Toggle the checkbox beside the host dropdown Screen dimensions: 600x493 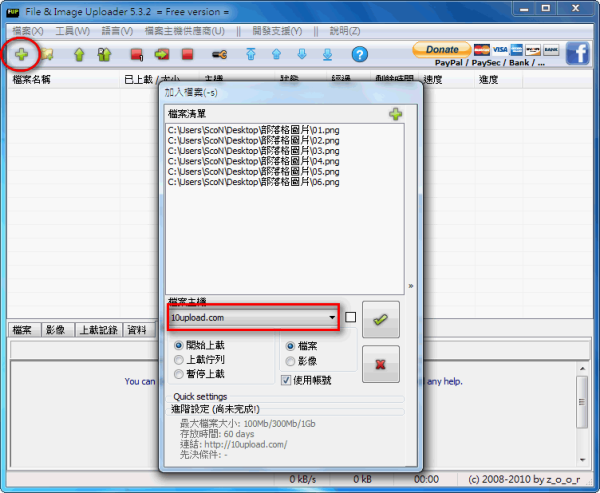tap(351, 317)
